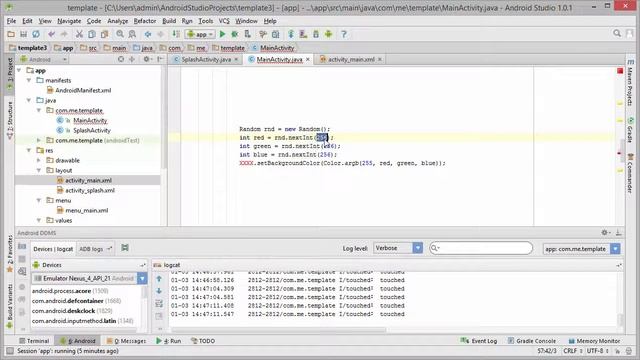Image resolution: width=640 pixels, height=360 pixels.
Task: Close the MainActivity.java tab
Action: click(308, 60)
